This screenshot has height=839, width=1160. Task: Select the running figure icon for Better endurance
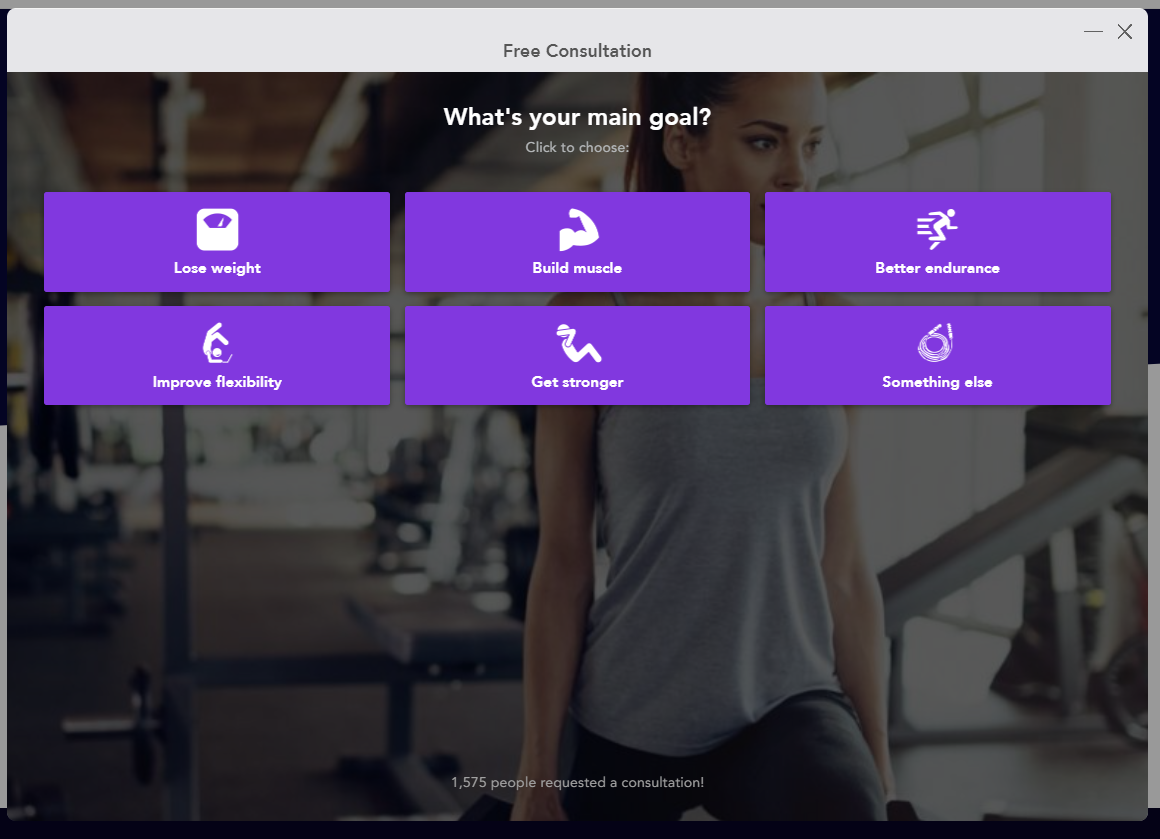tap(938, 228)
